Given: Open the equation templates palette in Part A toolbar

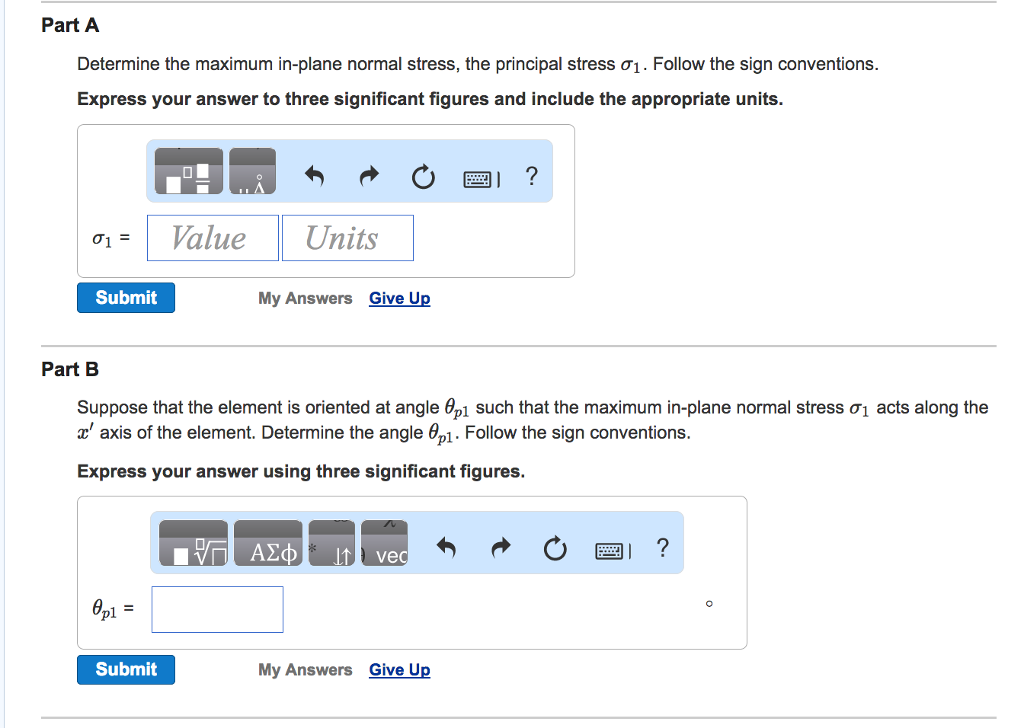Looking at the screenshot, I should pos(190,170).
